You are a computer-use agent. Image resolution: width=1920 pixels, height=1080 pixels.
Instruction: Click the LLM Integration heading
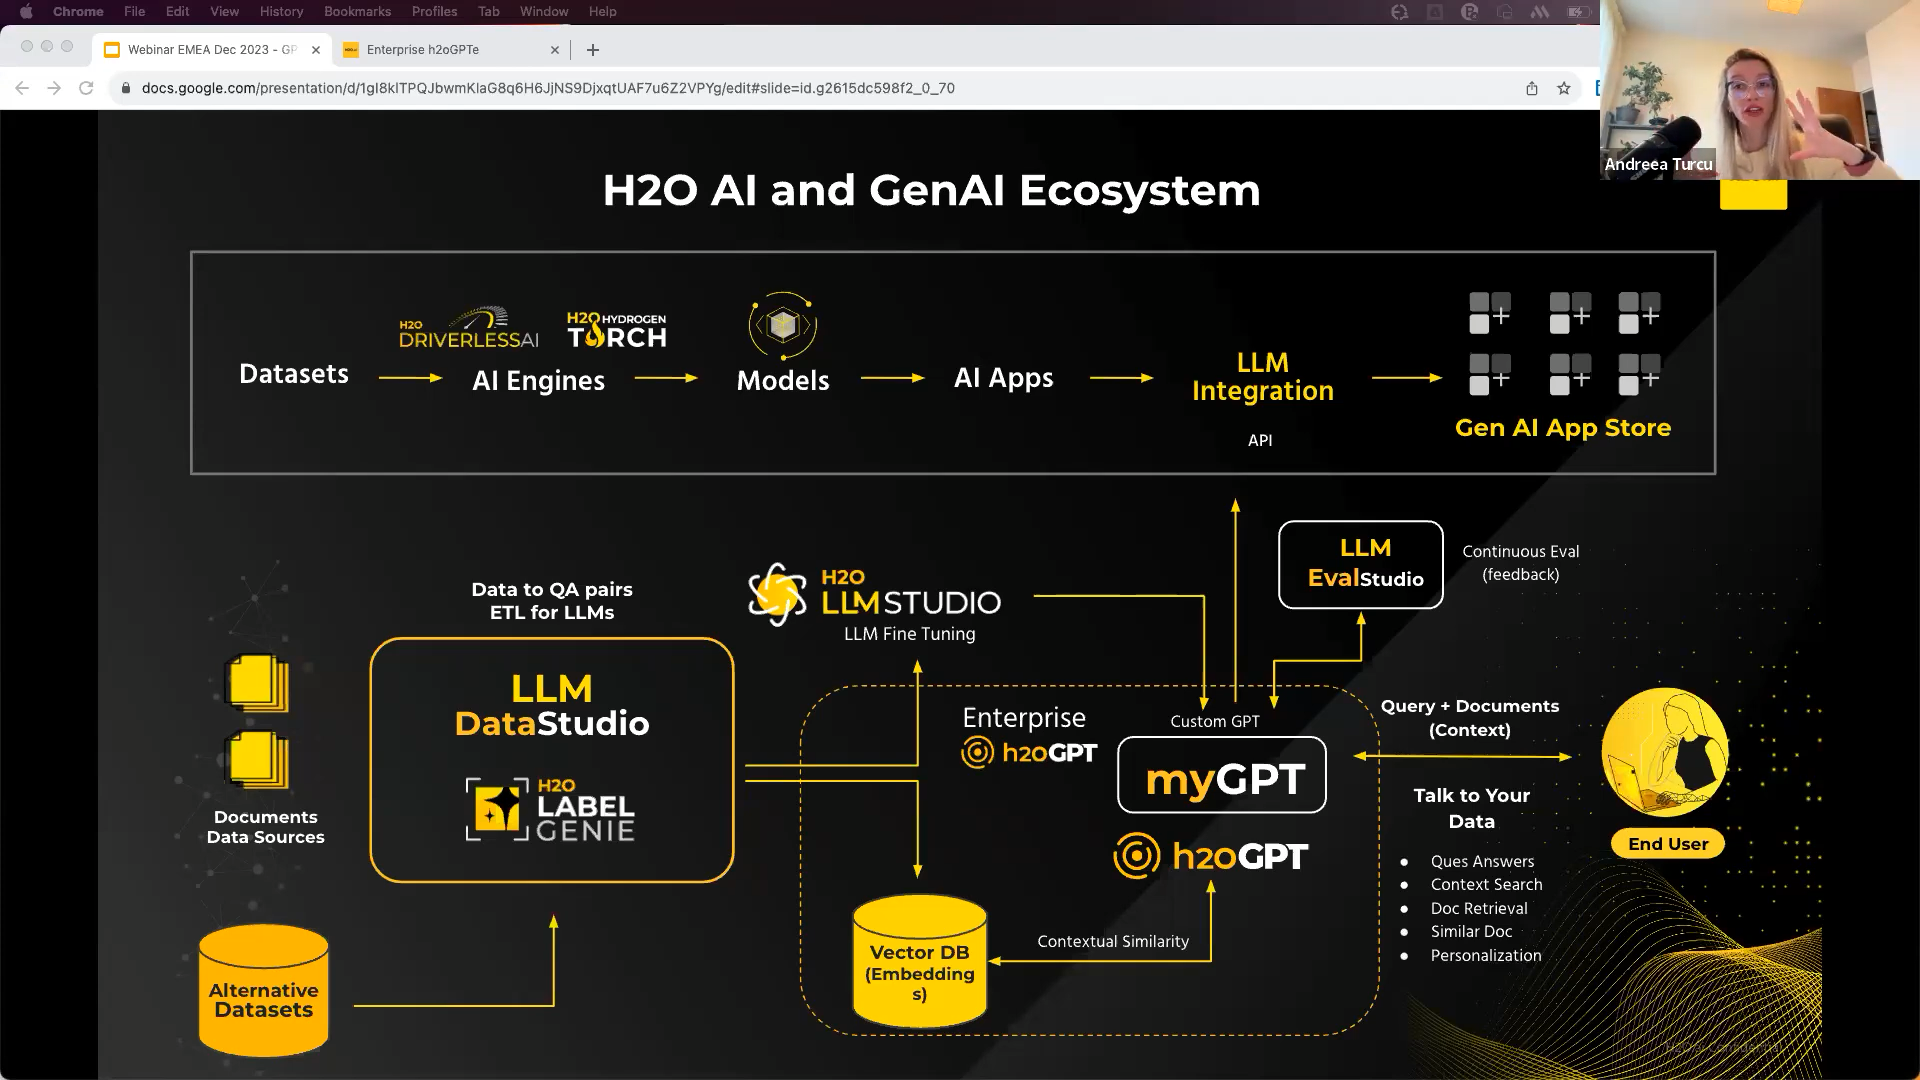pos(1262,377)
